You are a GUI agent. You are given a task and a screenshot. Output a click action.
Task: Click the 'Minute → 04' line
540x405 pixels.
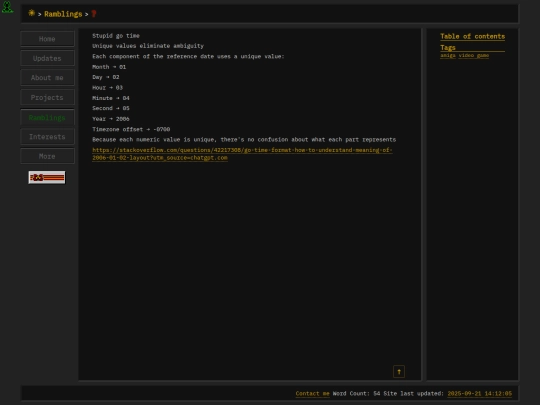[x=111, y=98]
